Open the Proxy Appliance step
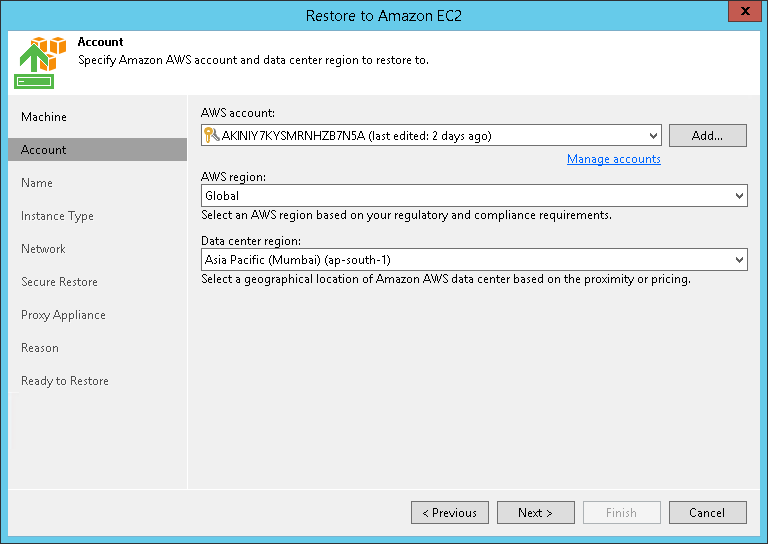 pyautogui.click(x=63, y=315)
